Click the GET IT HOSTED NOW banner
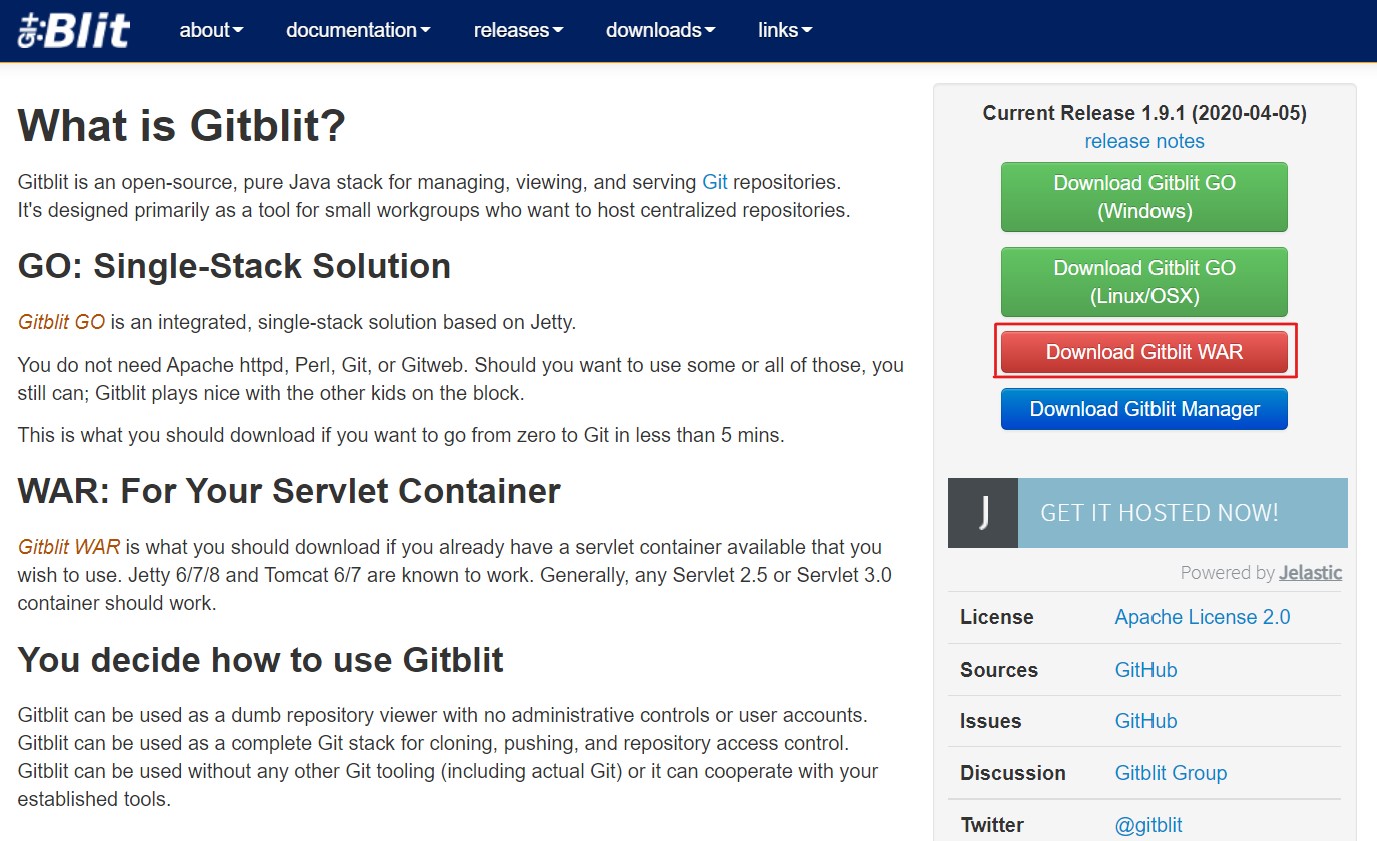The height and width of the screenshot is (841, 1377). tap(1148, 513)
